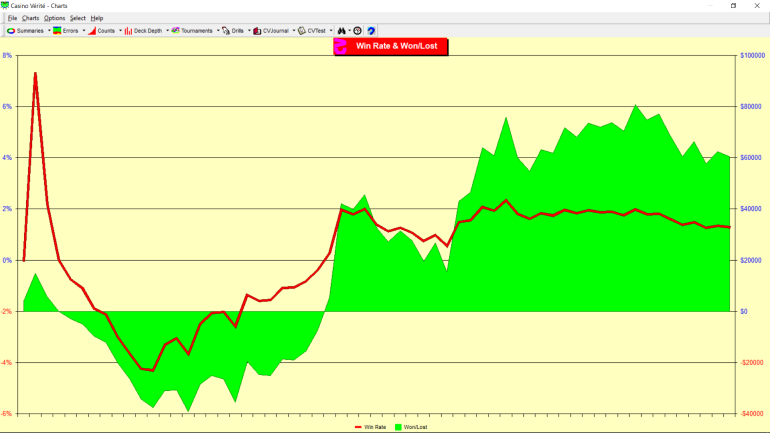Click the Summaries toolbar icon
The width and height of the screenshot is (770, 433).
[x=11, y=31]
